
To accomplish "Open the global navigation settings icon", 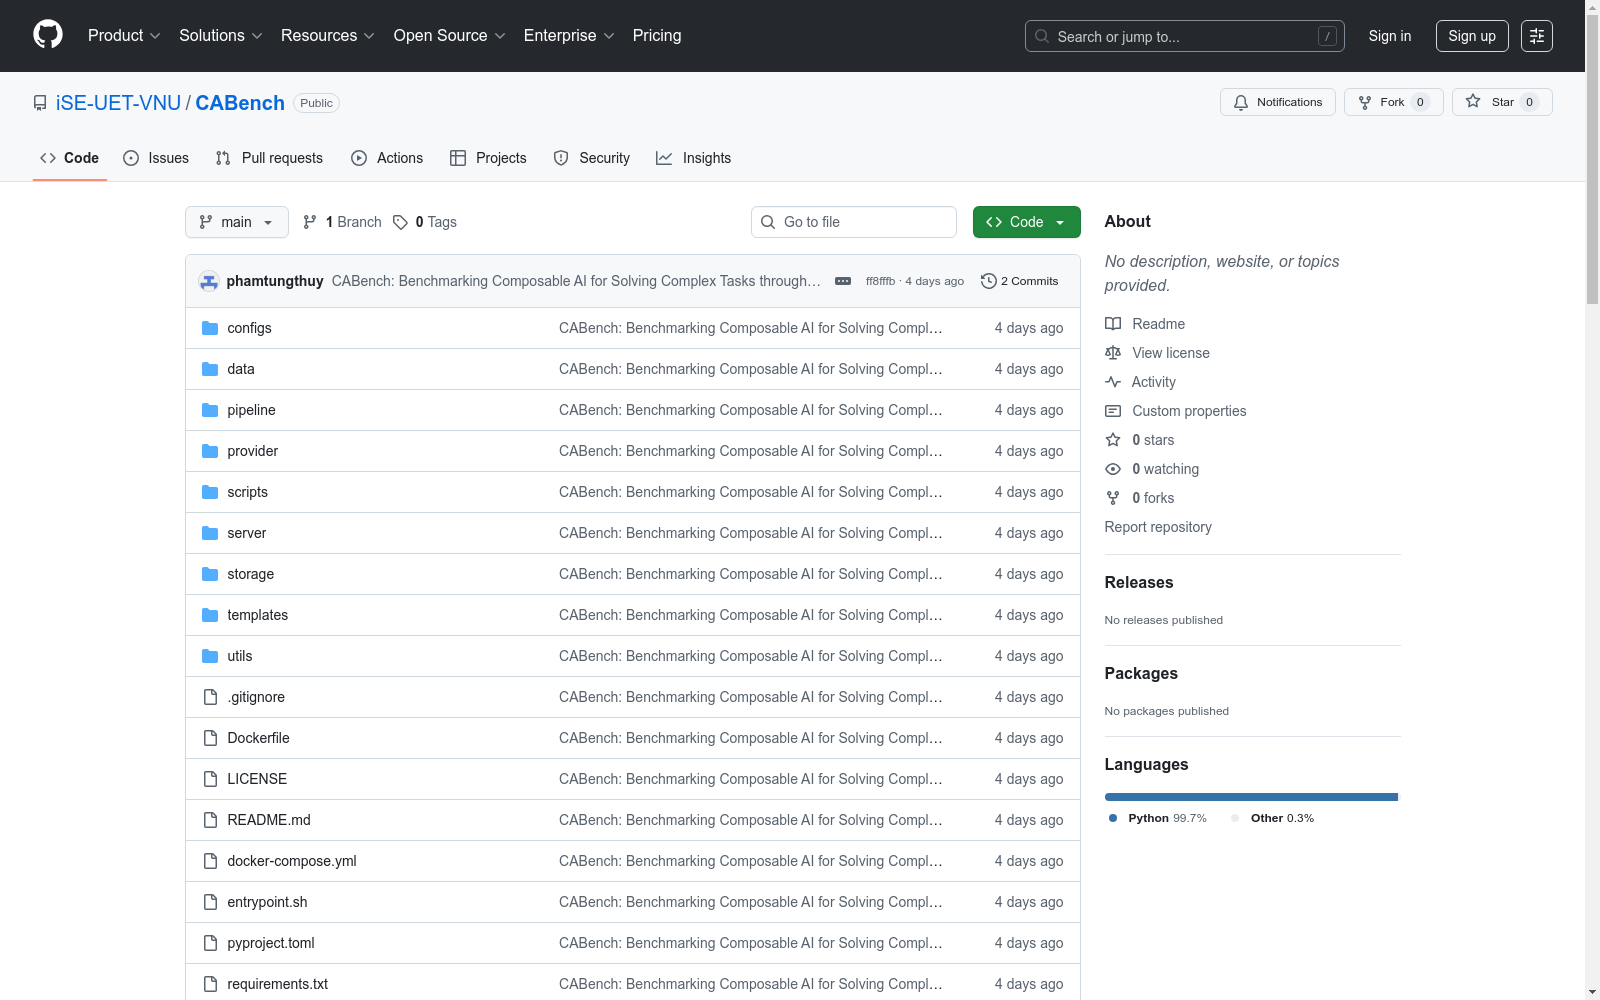I will pos(1536,36).
